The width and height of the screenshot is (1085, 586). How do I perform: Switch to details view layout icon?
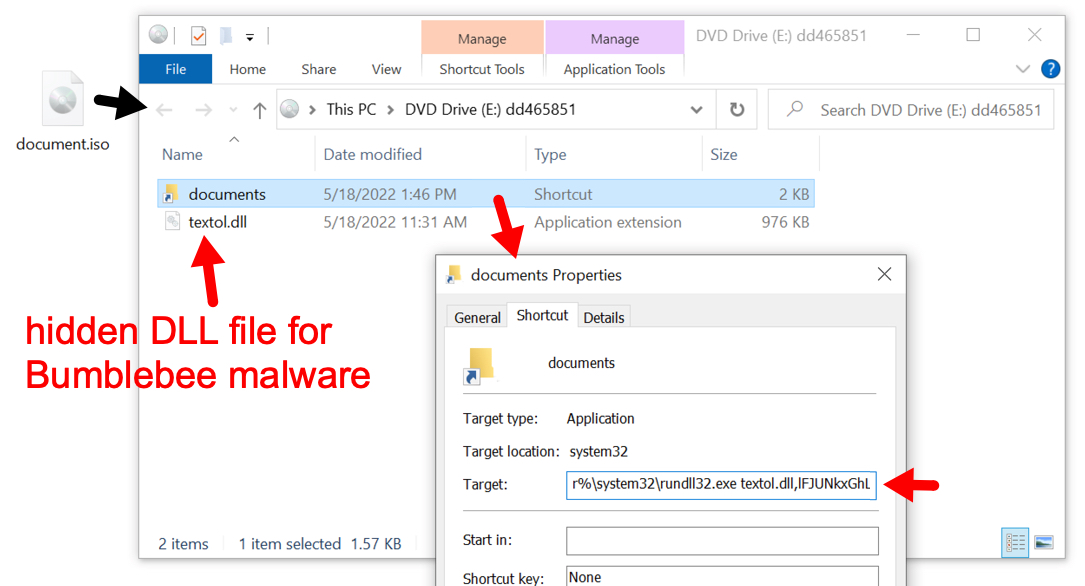pos(1015,542)
